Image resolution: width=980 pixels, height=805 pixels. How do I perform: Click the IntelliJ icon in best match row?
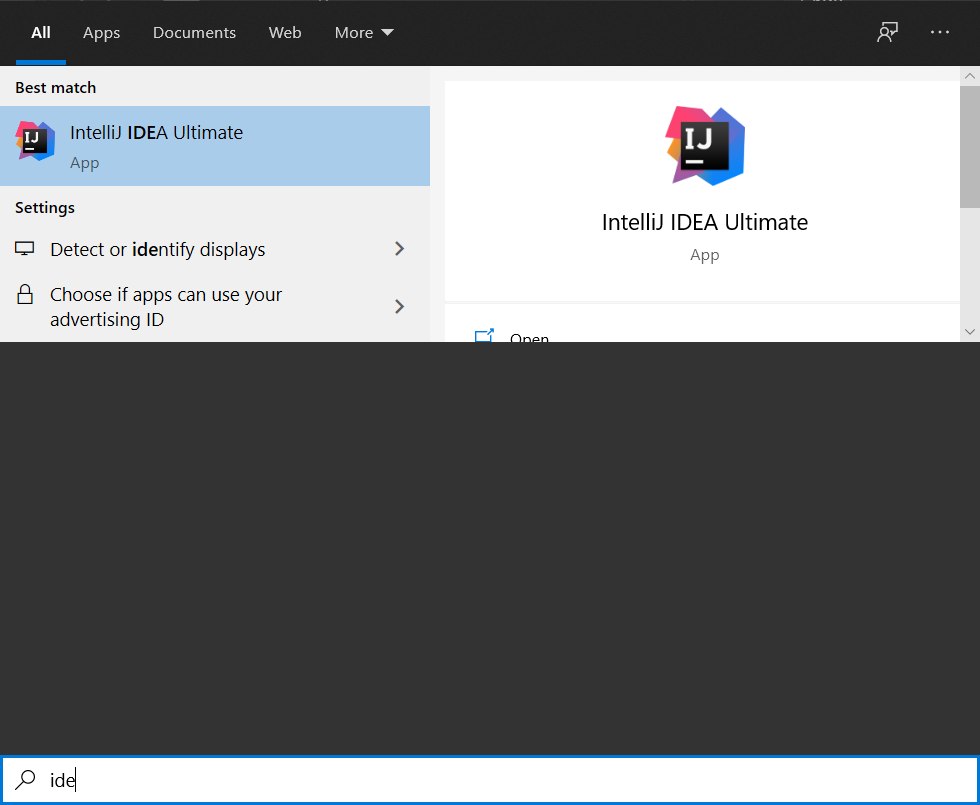pos(35,141)
